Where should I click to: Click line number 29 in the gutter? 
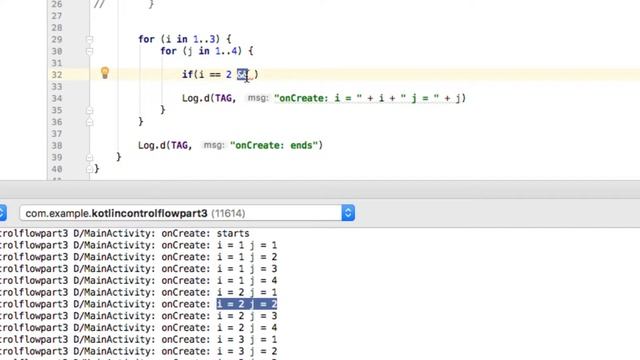click(x=57, y=39)
